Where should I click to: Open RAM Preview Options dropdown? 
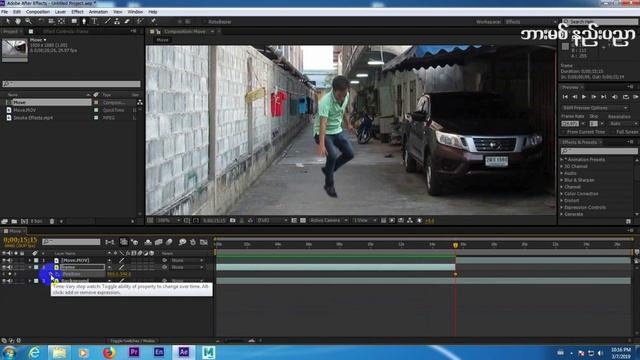click(x=595, y=108)
